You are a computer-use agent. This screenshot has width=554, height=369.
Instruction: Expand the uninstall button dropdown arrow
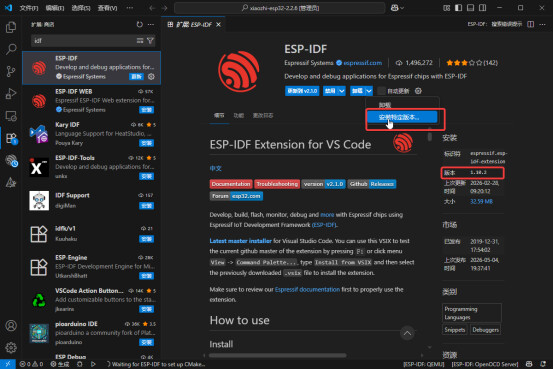pos(369,91)
